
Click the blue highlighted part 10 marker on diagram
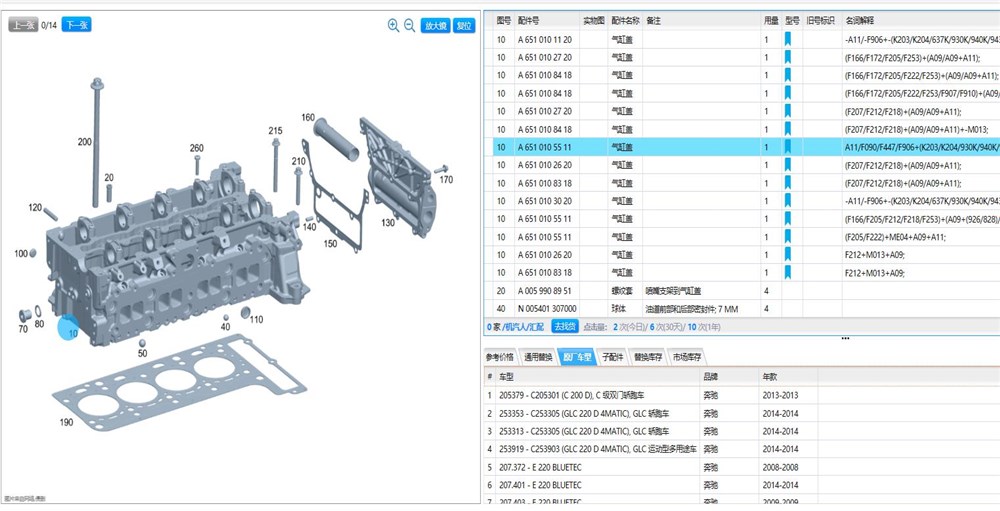pyautogui.click(x=69, y=328)
